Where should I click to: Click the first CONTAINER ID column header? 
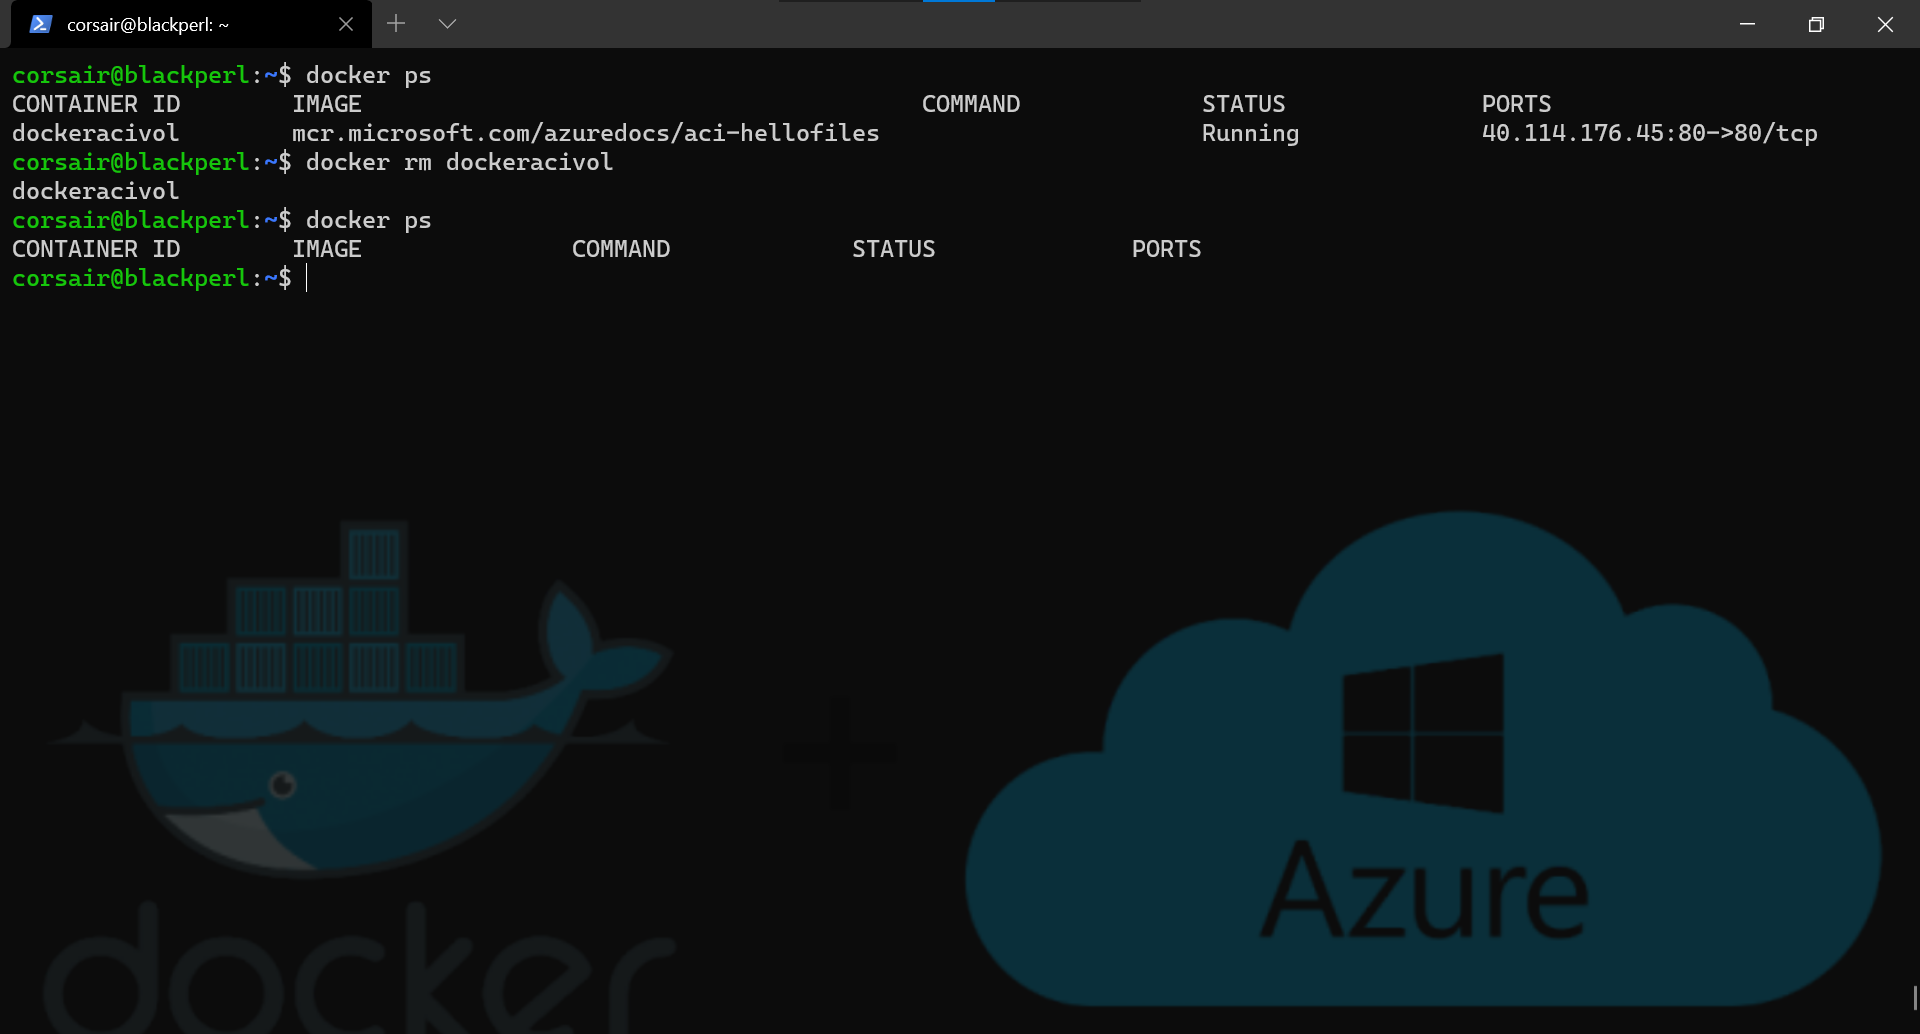96,104
